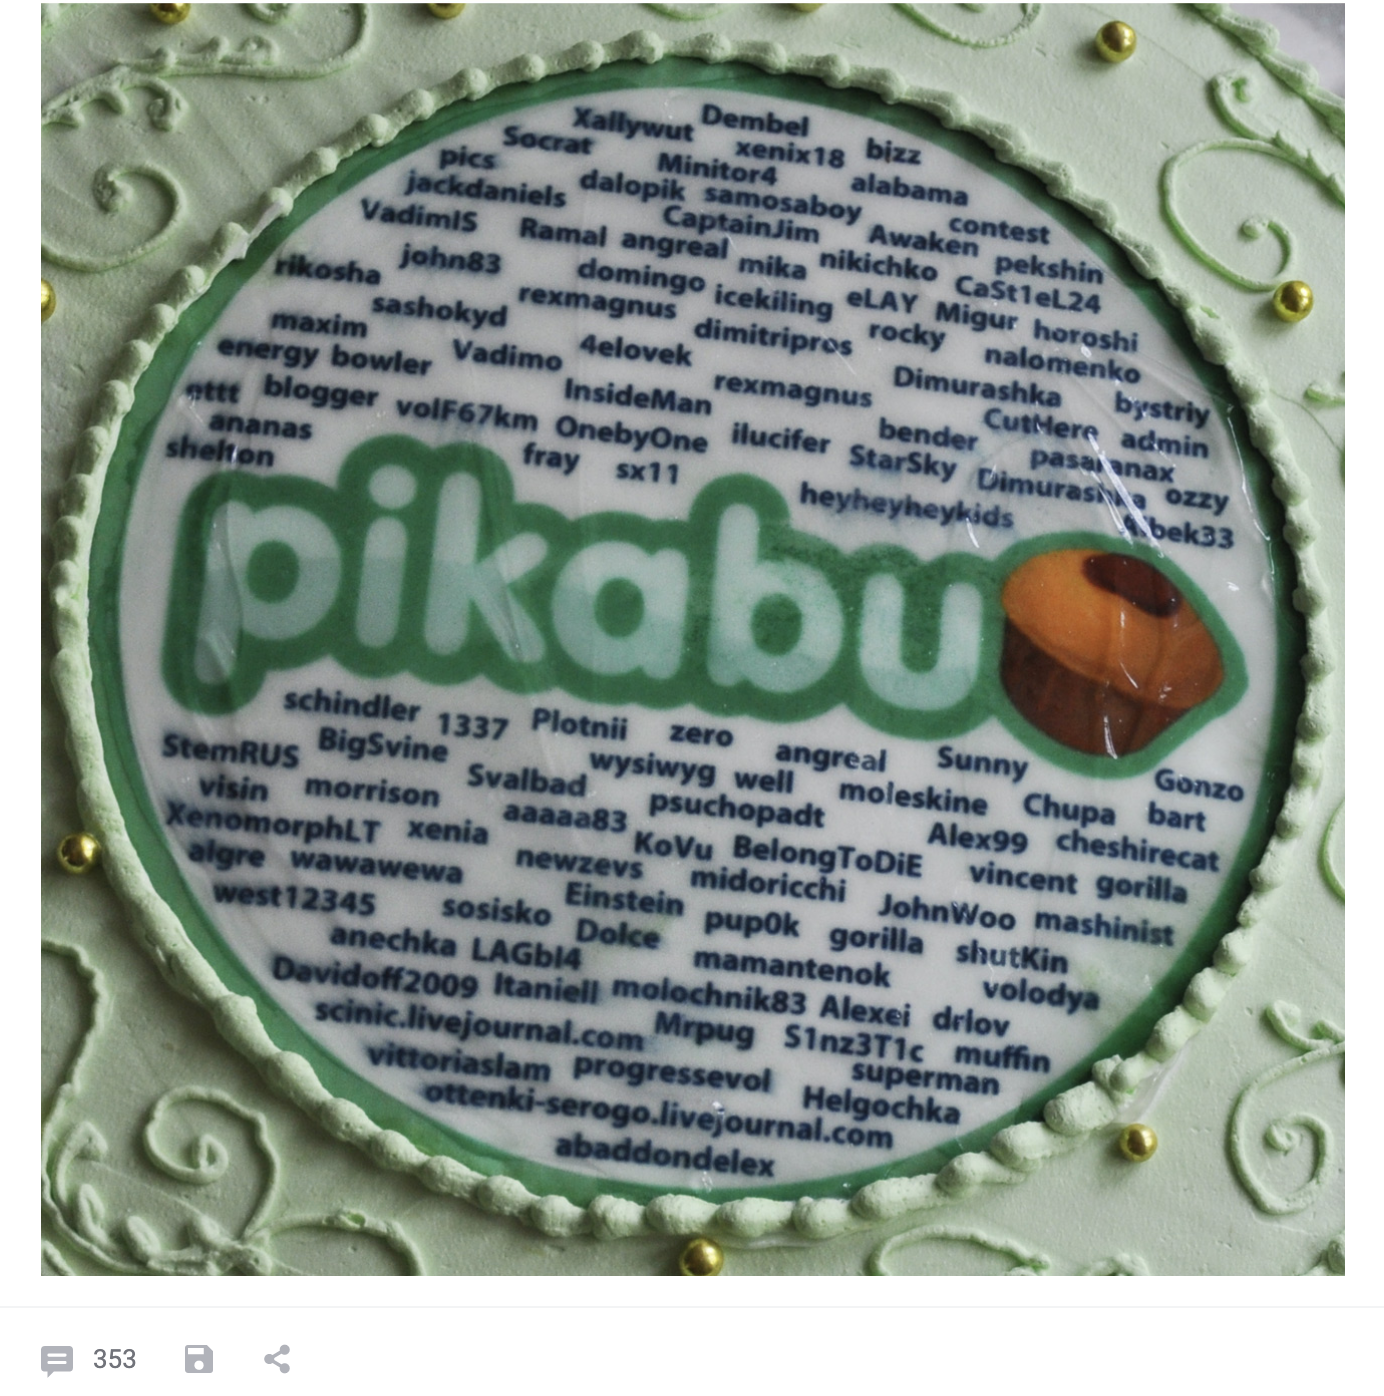Click the name CaSt1eL24 on the cake

point(1027,294)
